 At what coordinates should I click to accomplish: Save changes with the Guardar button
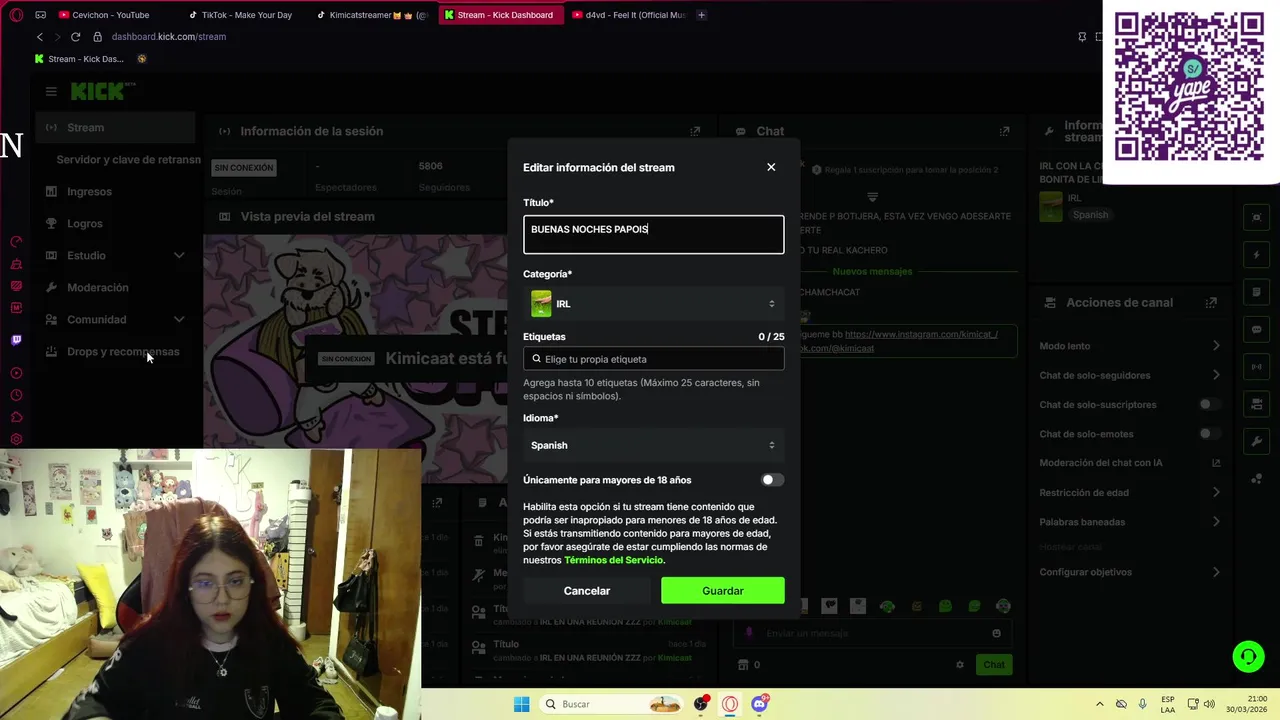(x=723, y=591)
